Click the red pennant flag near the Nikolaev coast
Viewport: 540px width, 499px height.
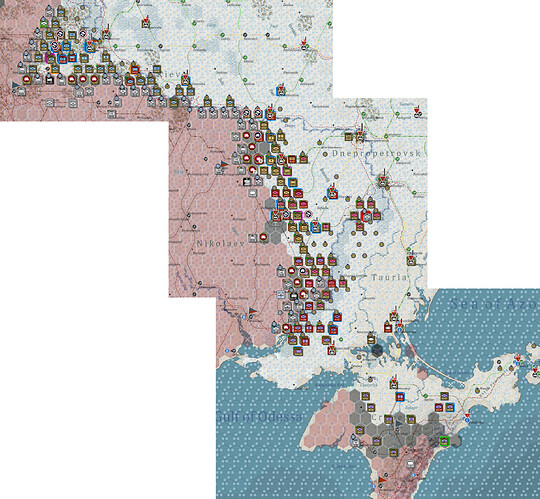(252, 311)
